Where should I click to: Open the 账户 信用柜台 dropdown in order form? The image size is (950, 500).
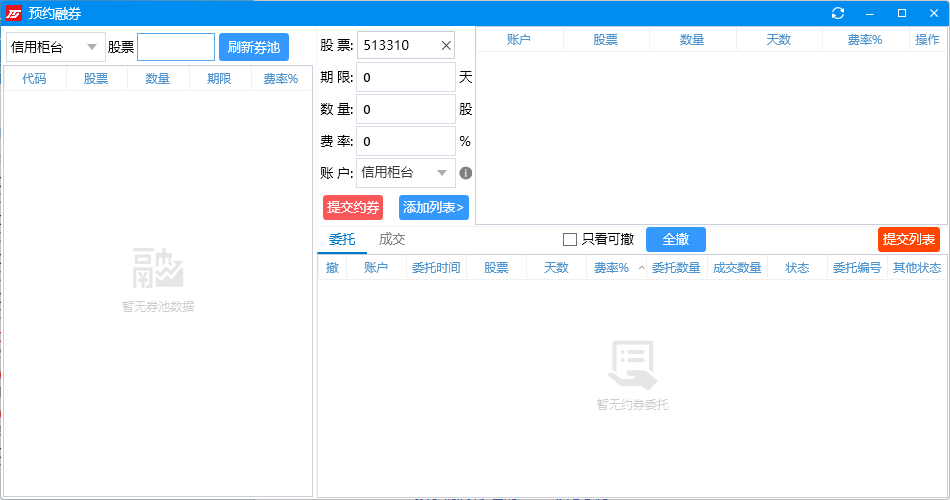tap(406, 173)
